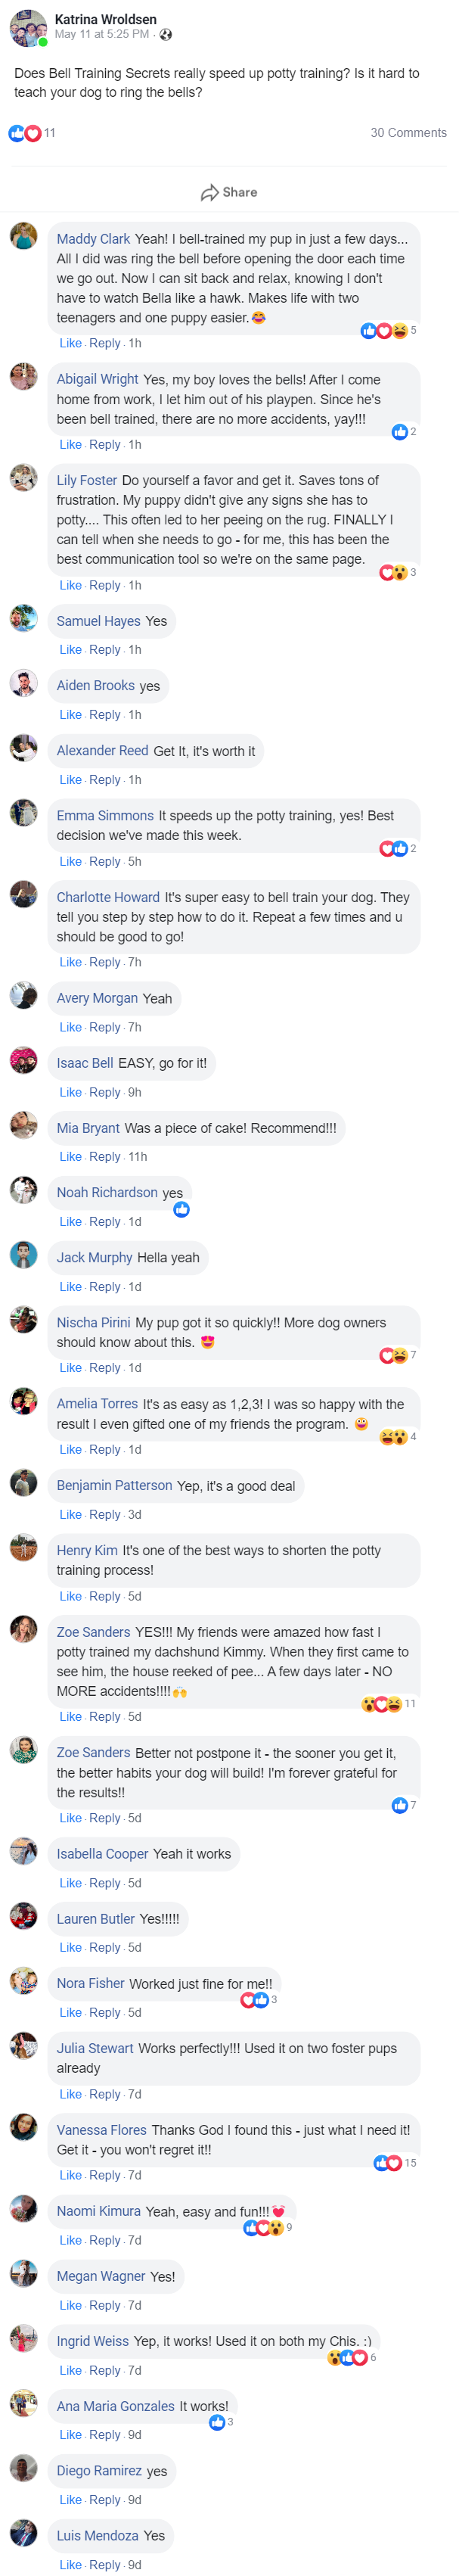Click the public globe icon near post date
The image size is (459, 2576).
pos(166,35)
